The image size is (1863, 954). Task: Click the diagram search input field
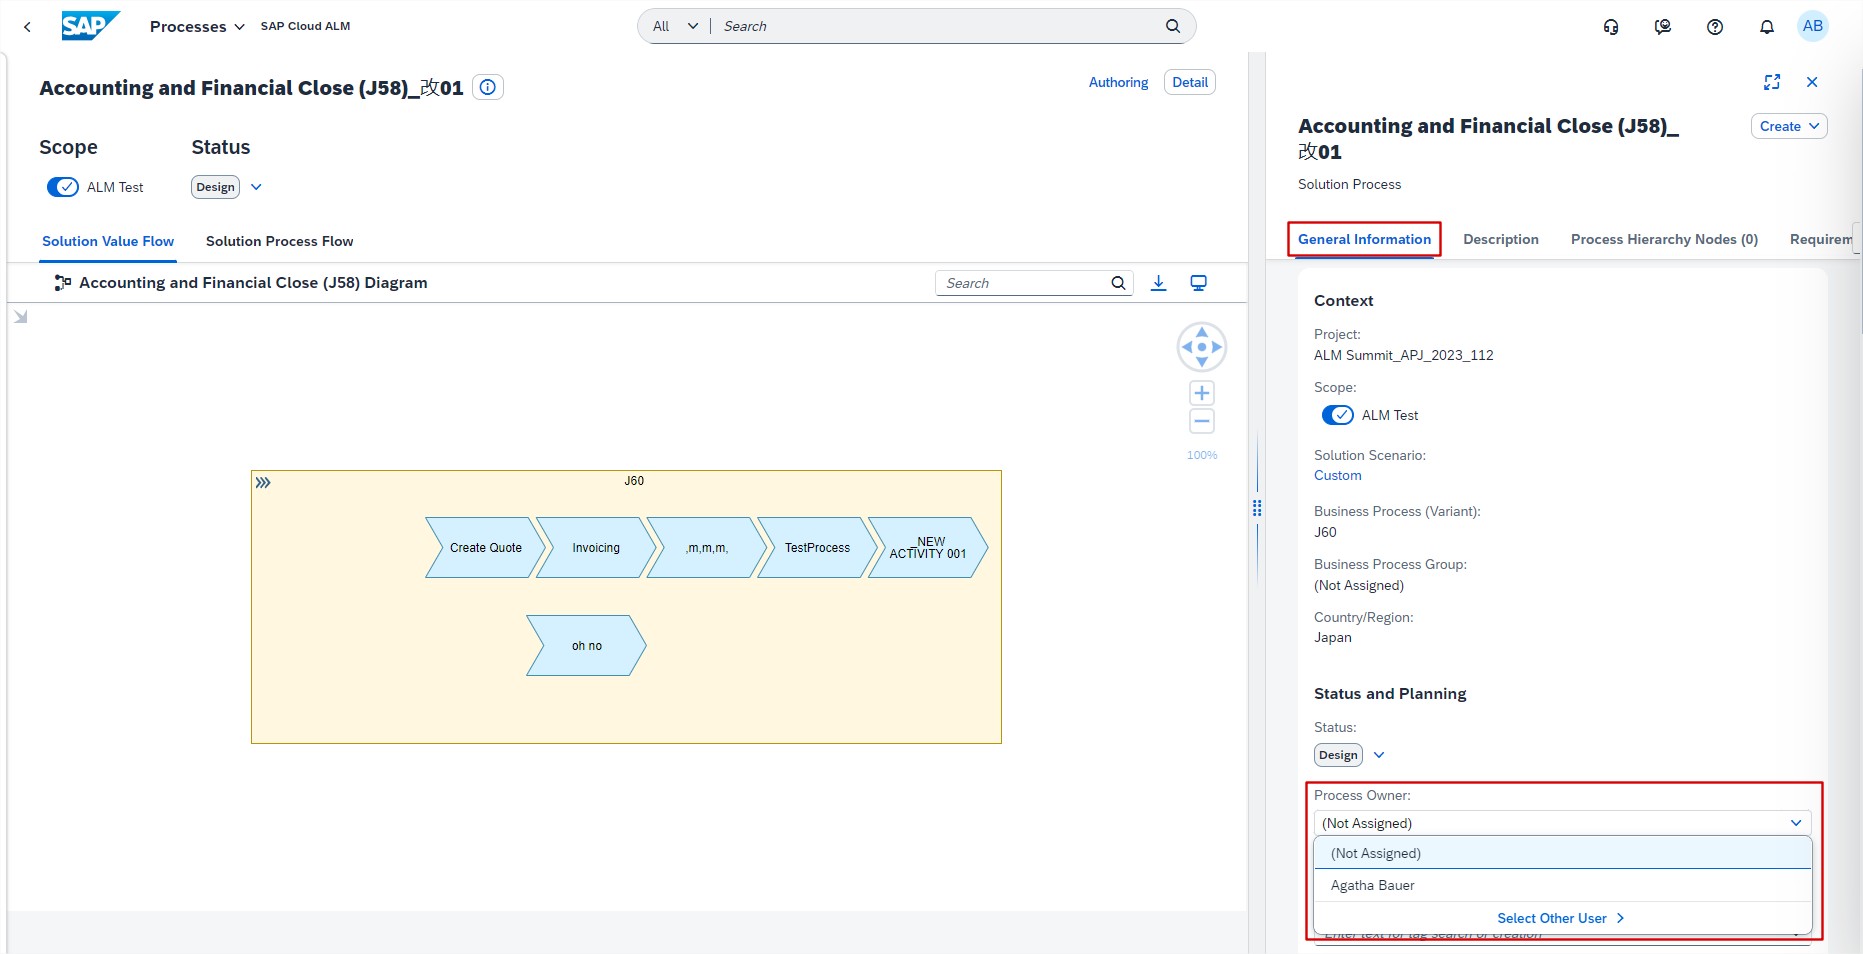[1022, 283]
